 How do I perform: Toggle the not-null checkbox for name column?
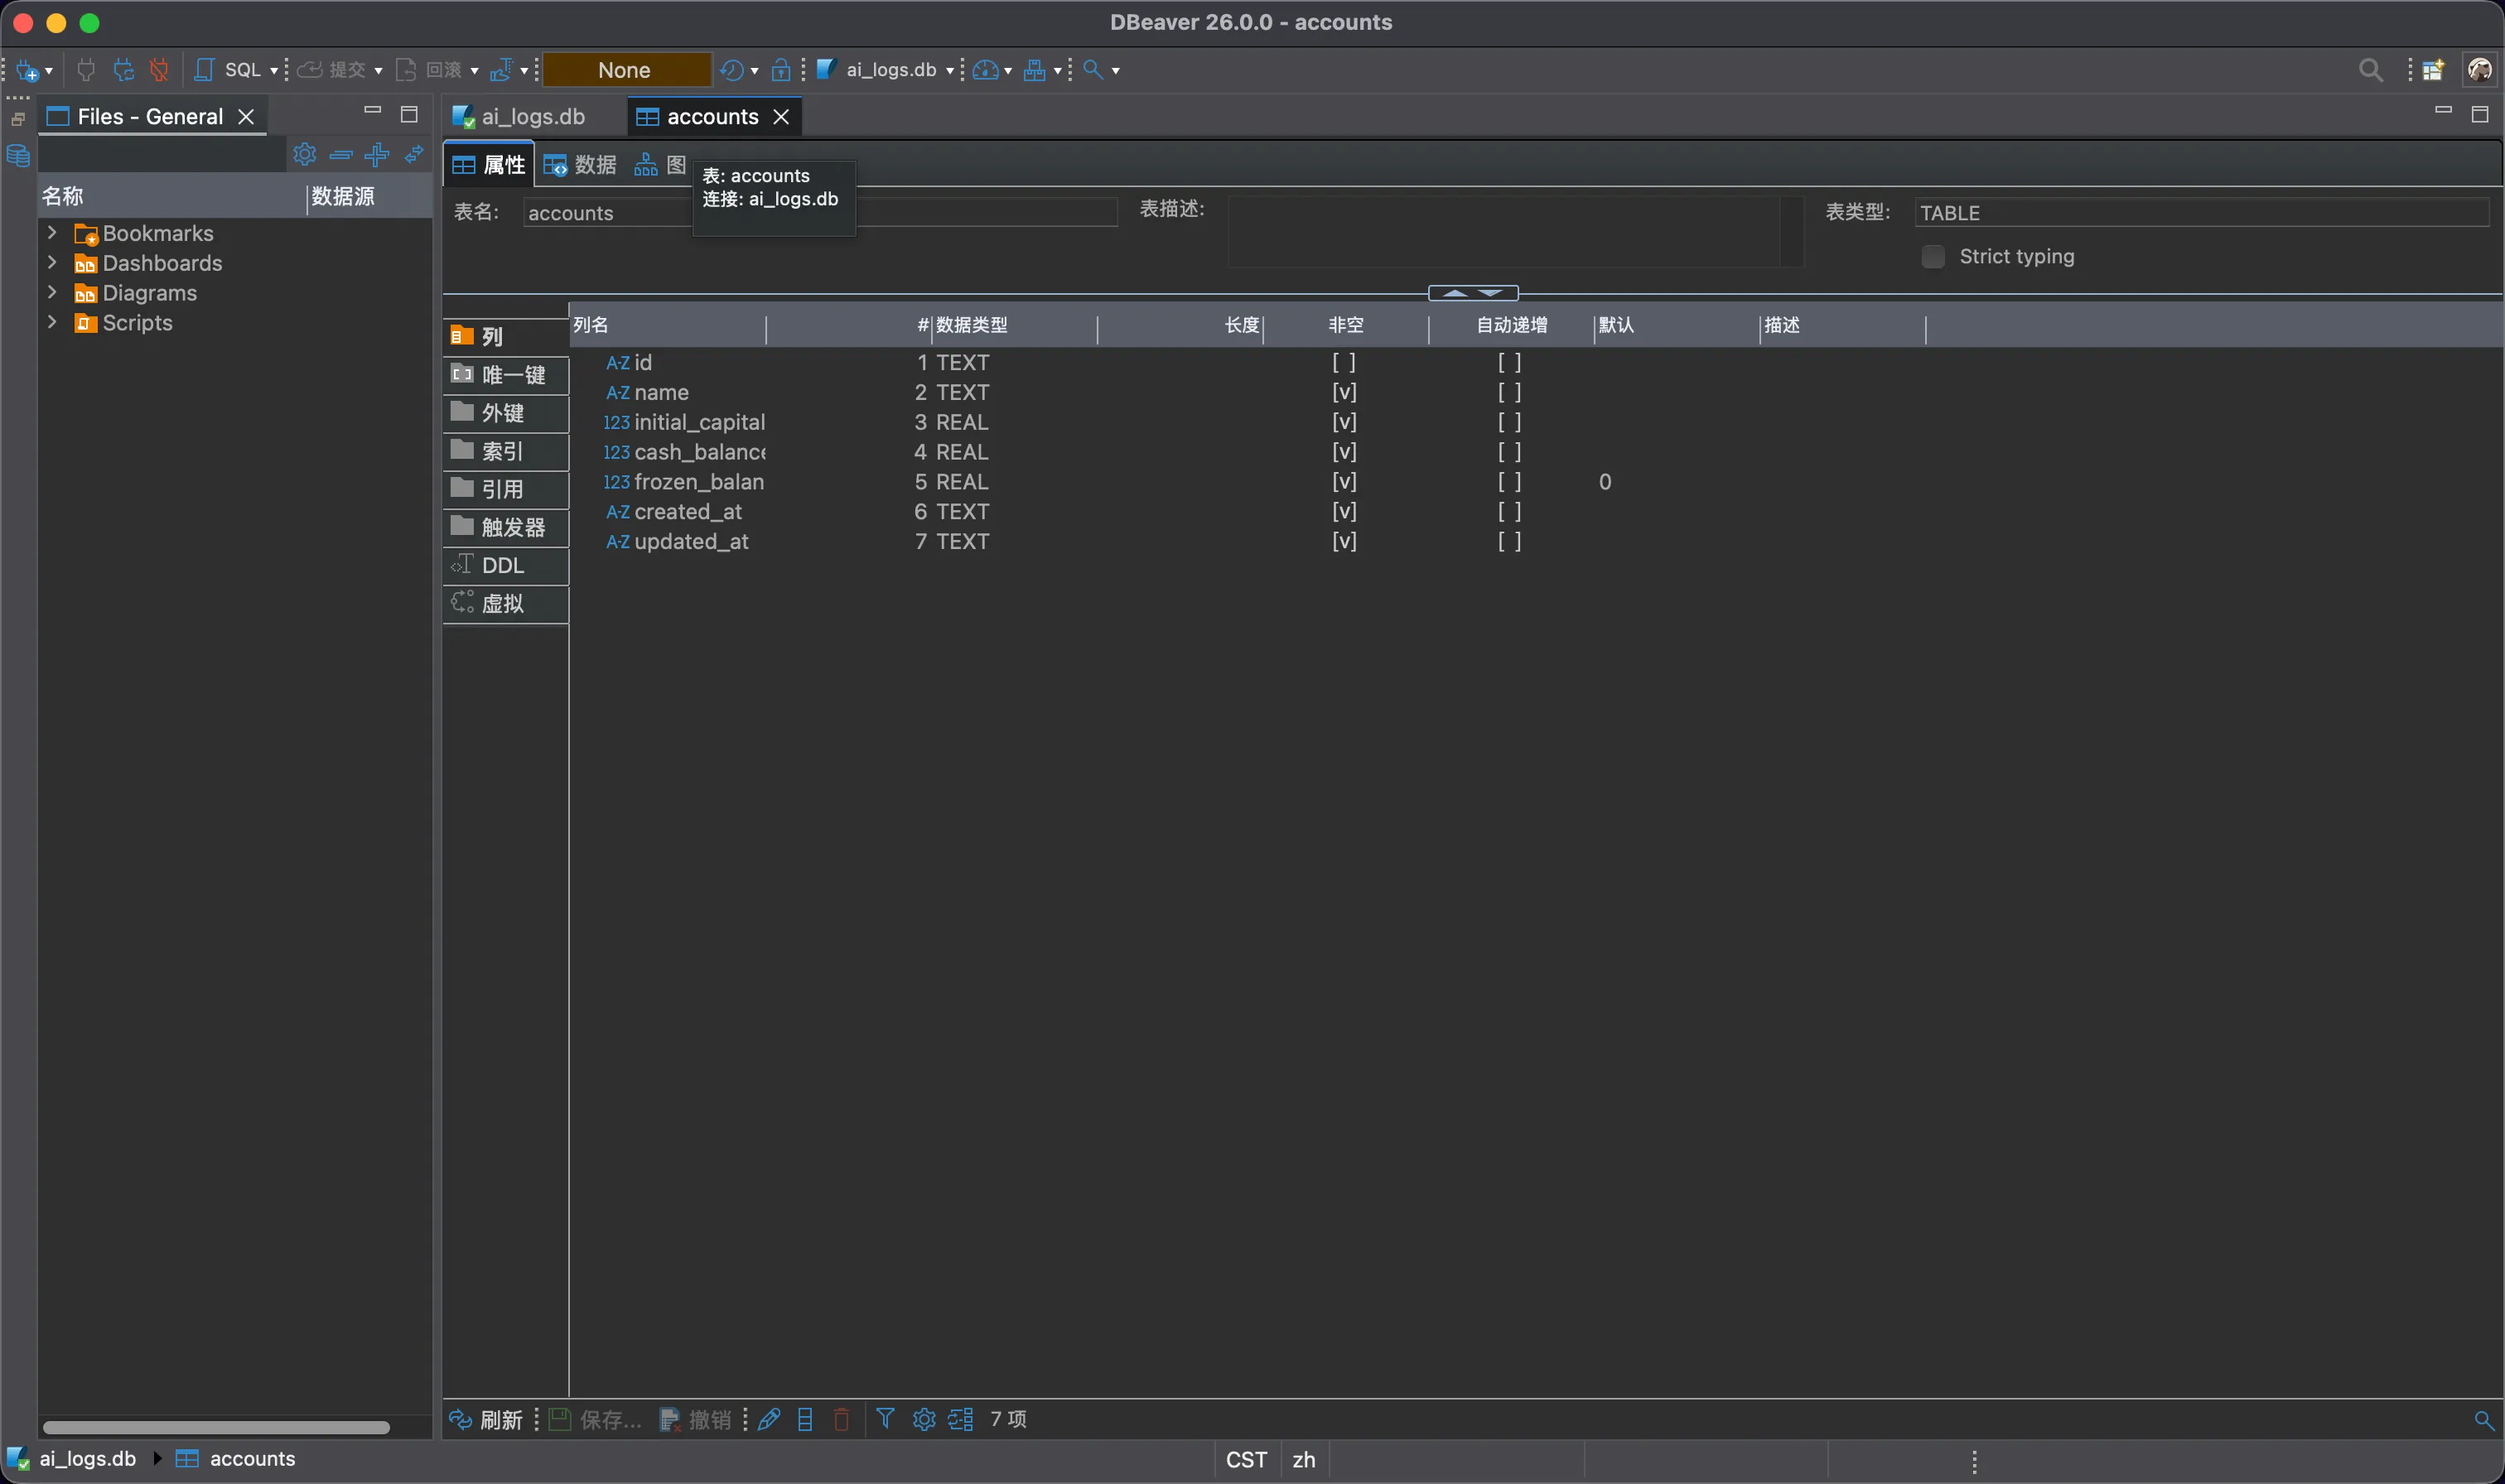pos(1344,393)
